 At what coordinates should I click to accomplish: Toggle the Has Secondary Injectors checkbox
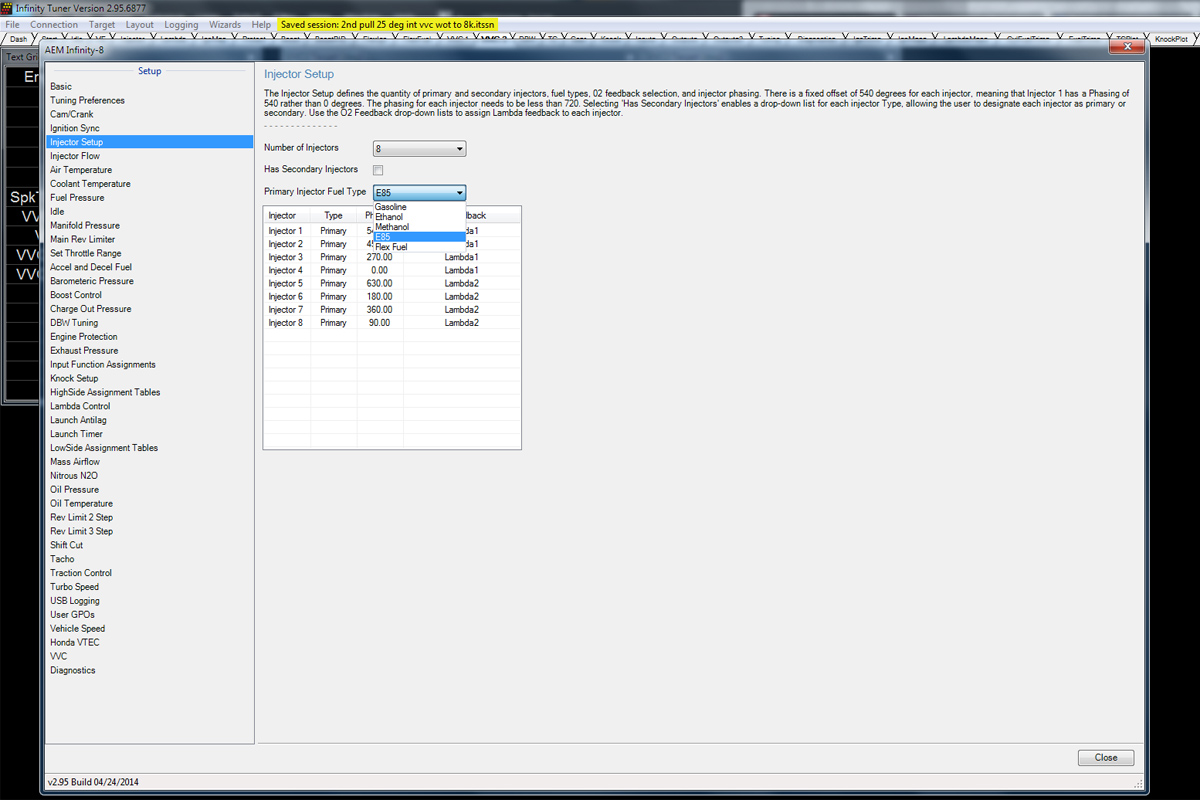point(378,171)
